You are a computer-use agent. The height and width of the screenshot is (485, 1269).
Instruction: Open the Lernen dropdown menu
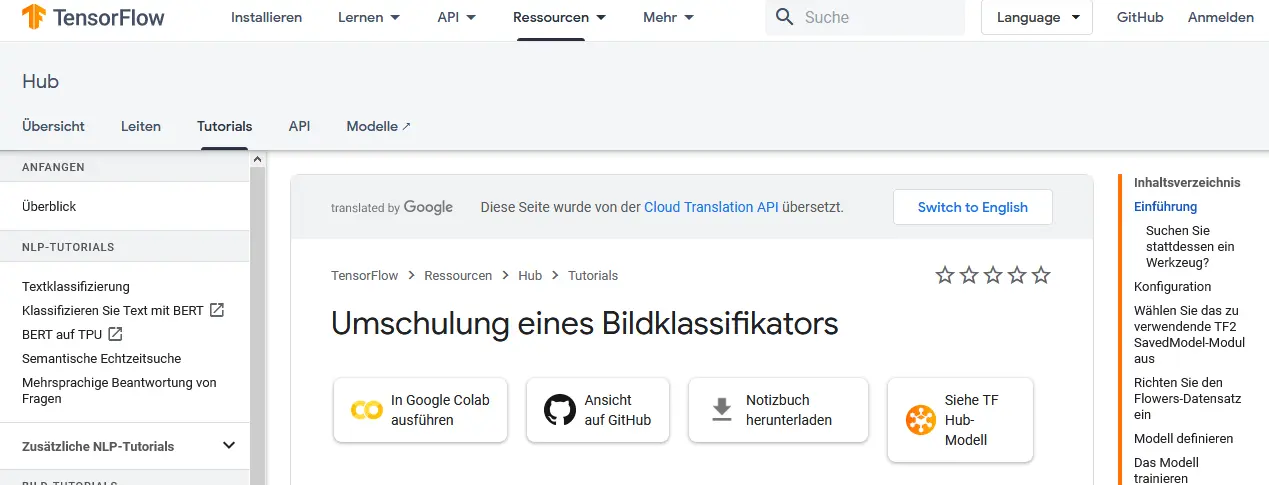tap(369, 17)
